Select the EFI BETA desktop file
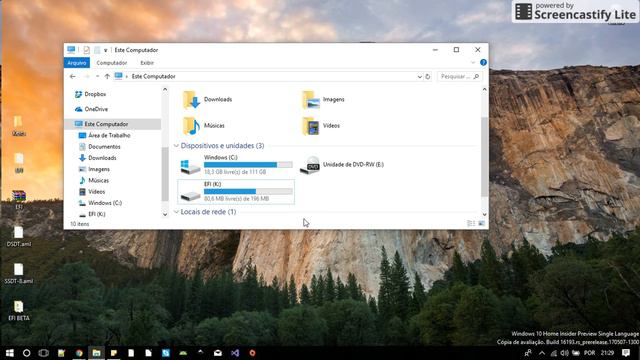The width and height of the screenshot is (640, 360). tap(19, 311)
